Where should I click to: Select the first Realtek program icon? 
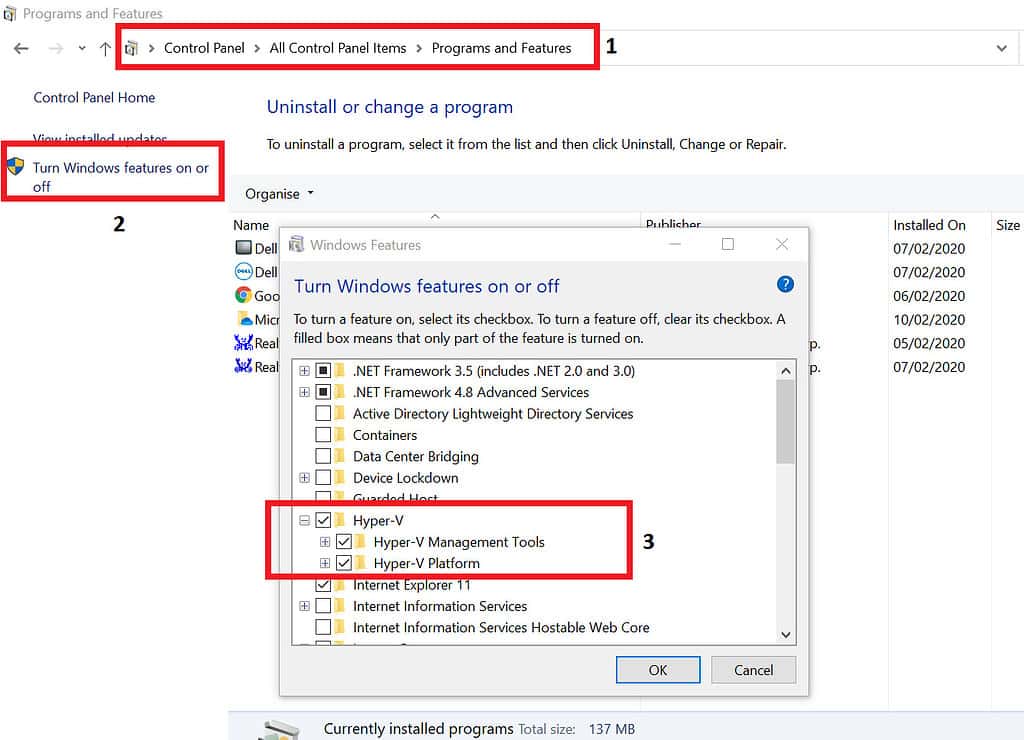[x=243, y=342]
